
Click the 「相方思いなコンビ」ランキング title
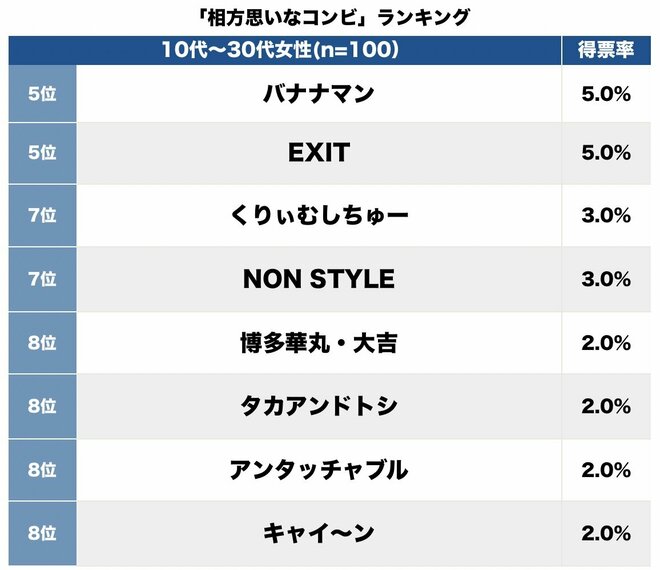(328, 17)
